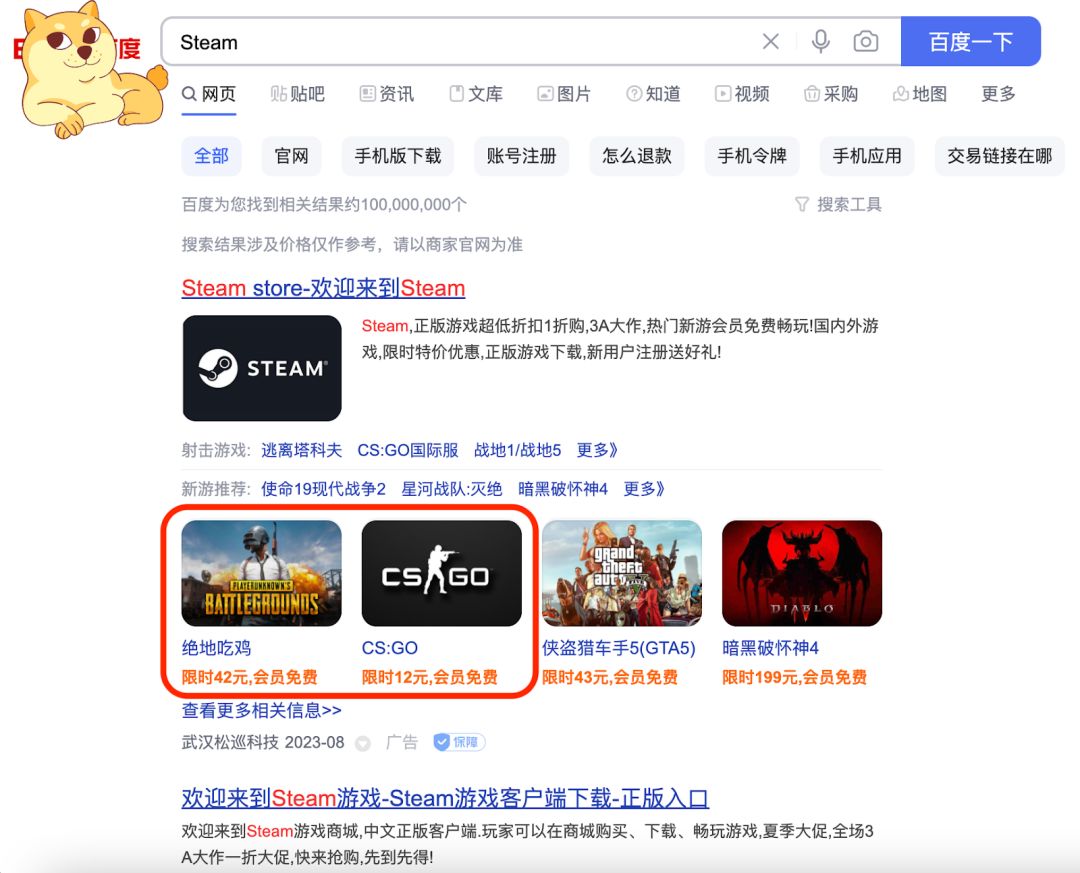This screenshot has height=873, width=1080.
Task: Click the 限时12元,会员免费 price text
Action: coord(430,677)
